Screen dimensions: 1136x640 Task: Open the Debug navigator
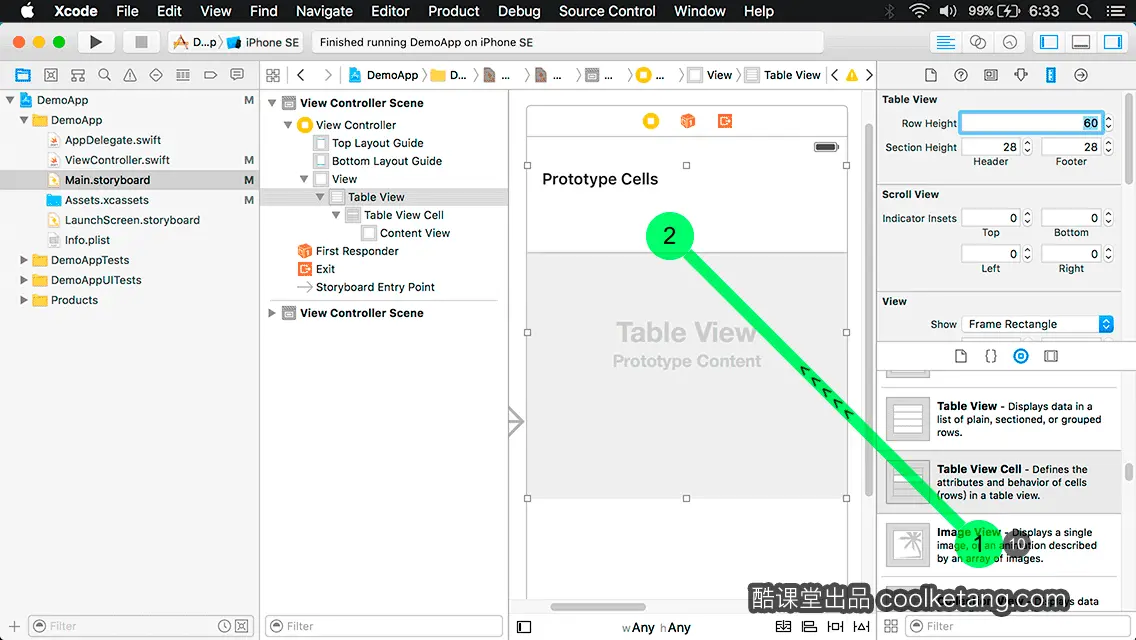(x=183, y=75)
